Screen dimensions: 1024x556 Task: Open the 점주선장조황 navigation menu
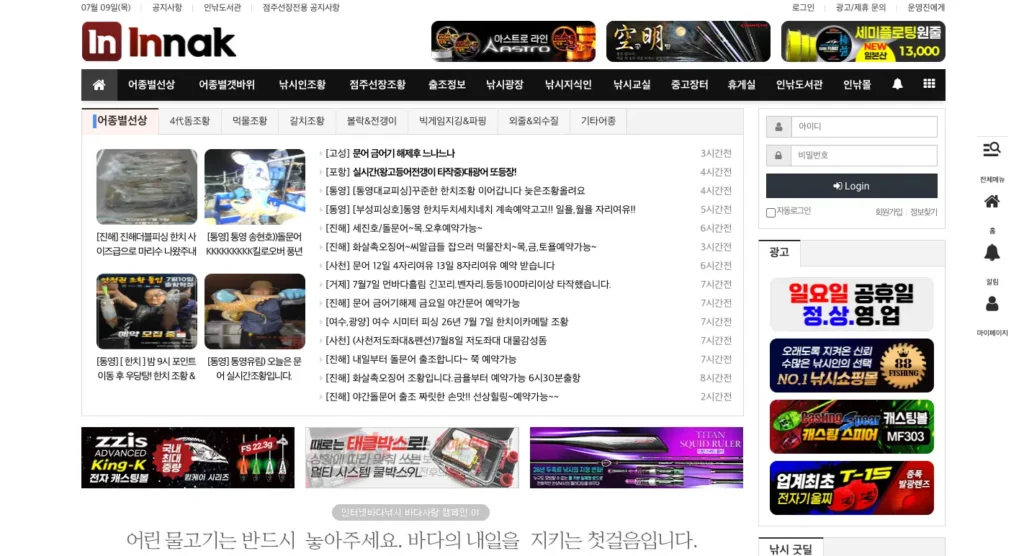(377, 85)
